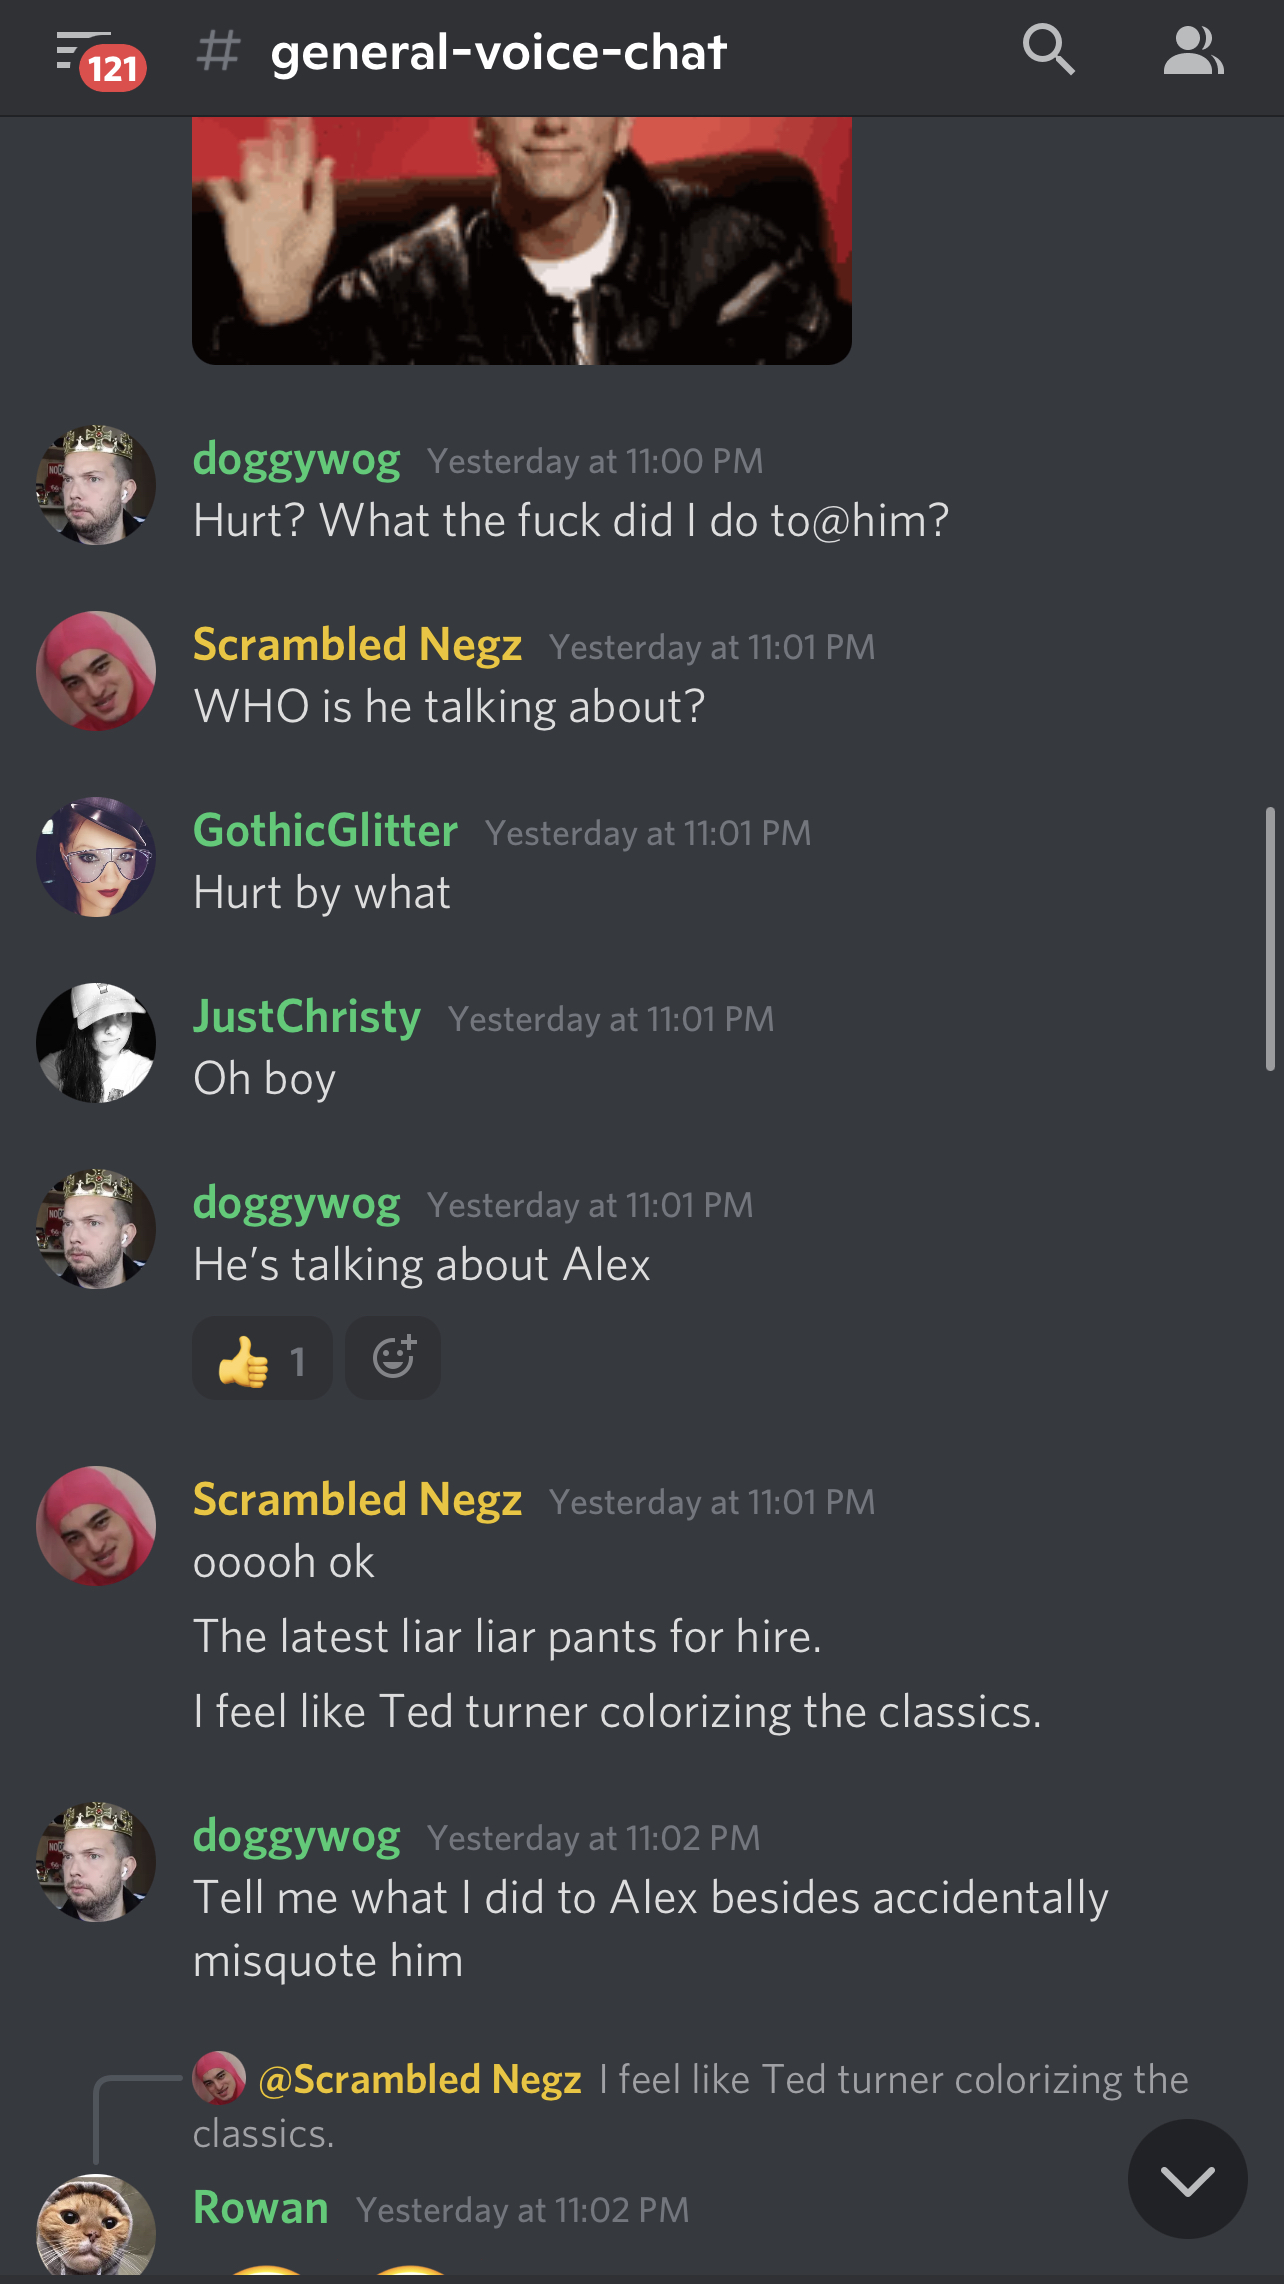Jump to replied Scrambled Negz message
Viewport: 1284px width, 2284px height.
click(x=690, y=2105)
